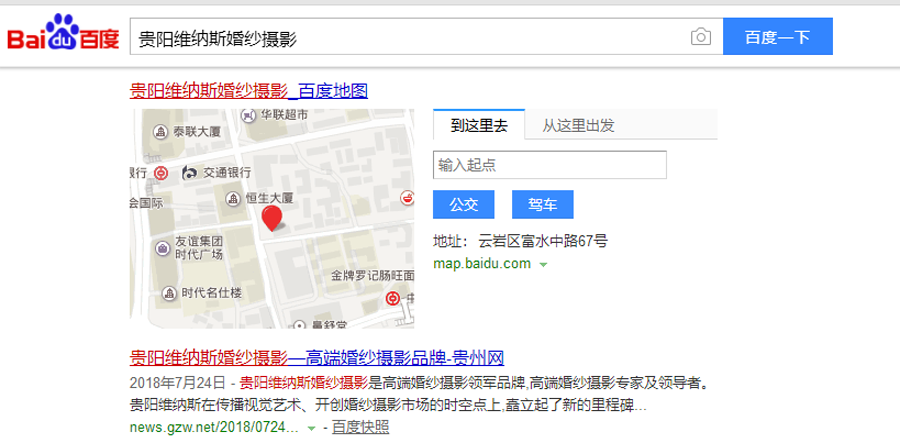Open the 百度快照 cached page link
900x443 pixels.
pos(360,428)
